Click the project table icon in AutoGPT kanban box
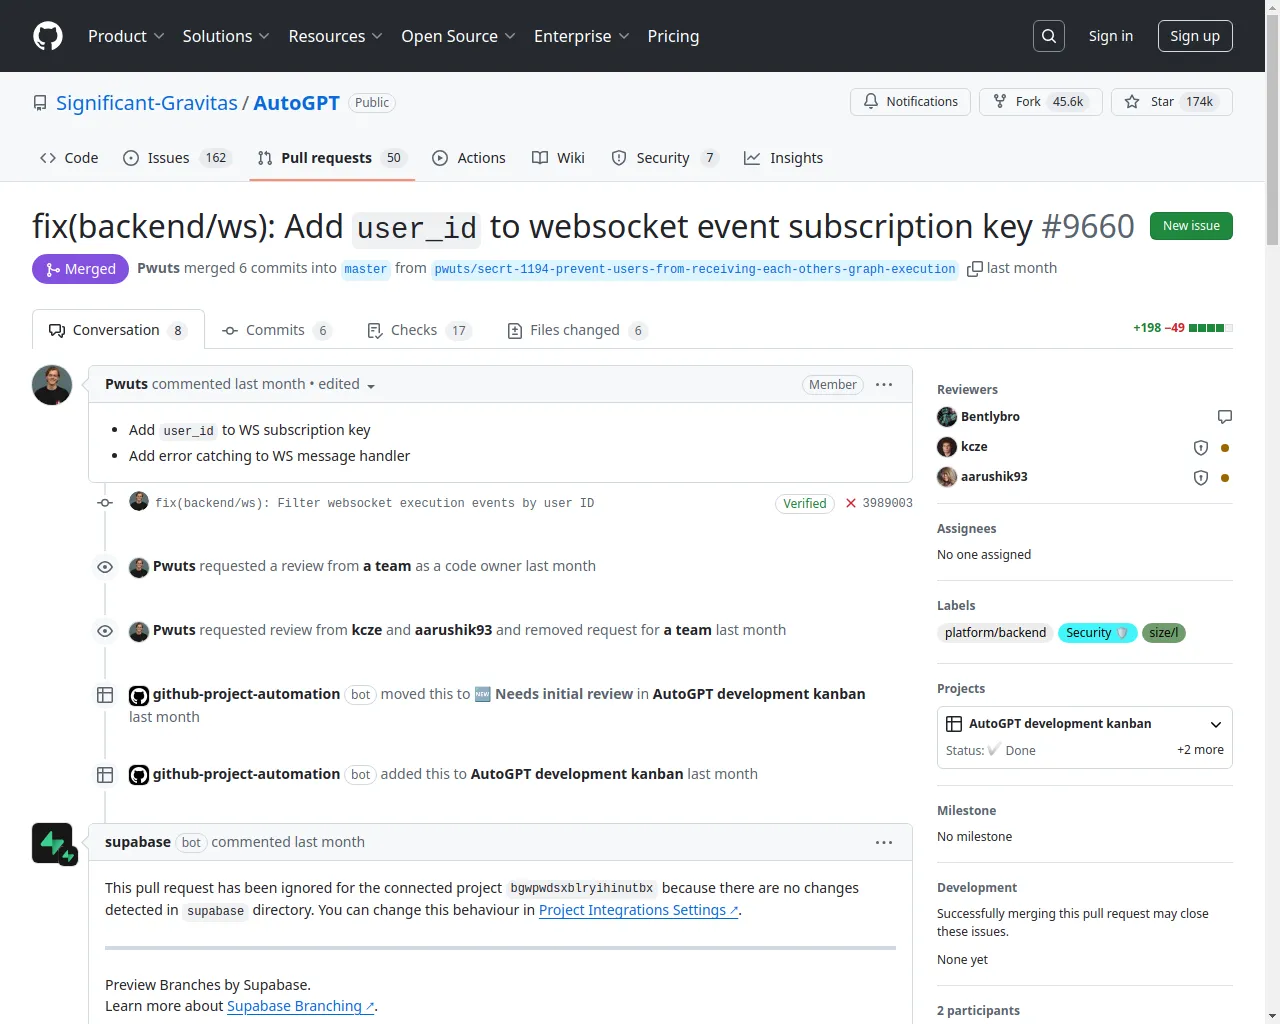Image resolution: width=1280 pixels, height=1024 pixels. pyautogui.click(x=954, y=724)
